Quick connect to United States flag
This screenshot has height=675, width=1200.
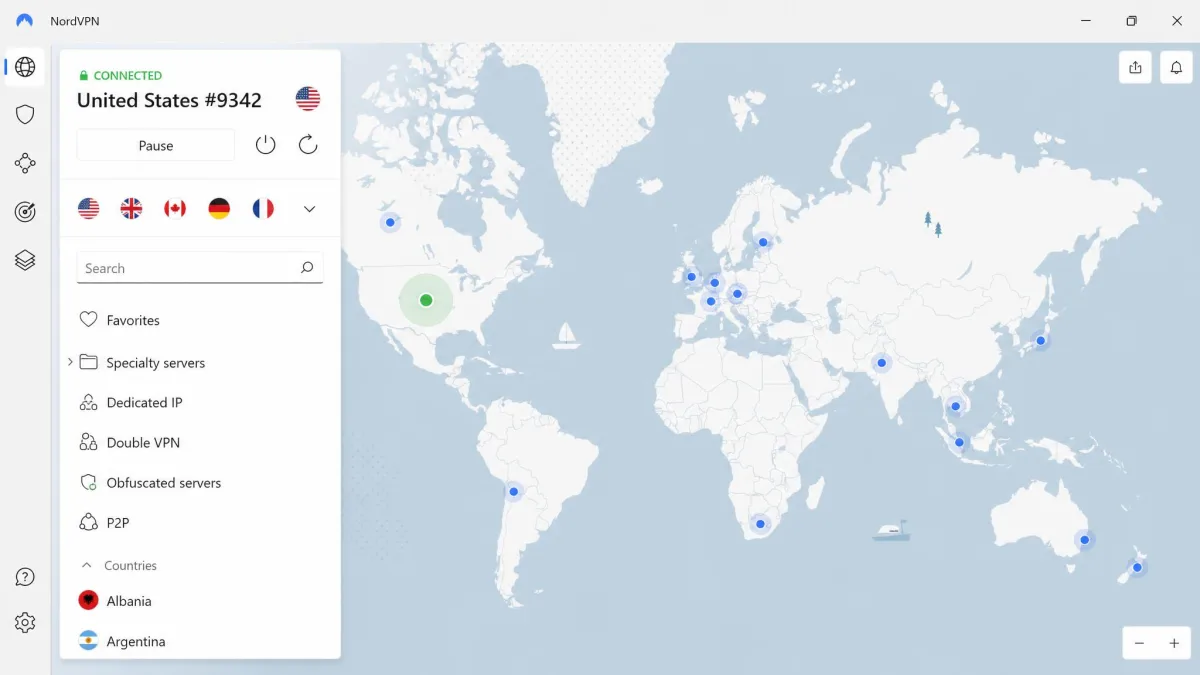tap(89, 208)
